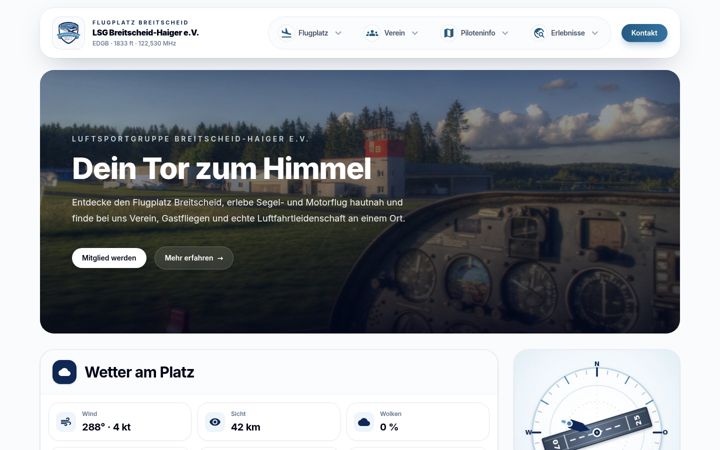This screenshot has height=450, width=720.
Task: Click the people group icon beside Verein
Action: pyautogui.click(x=372, y=33)
